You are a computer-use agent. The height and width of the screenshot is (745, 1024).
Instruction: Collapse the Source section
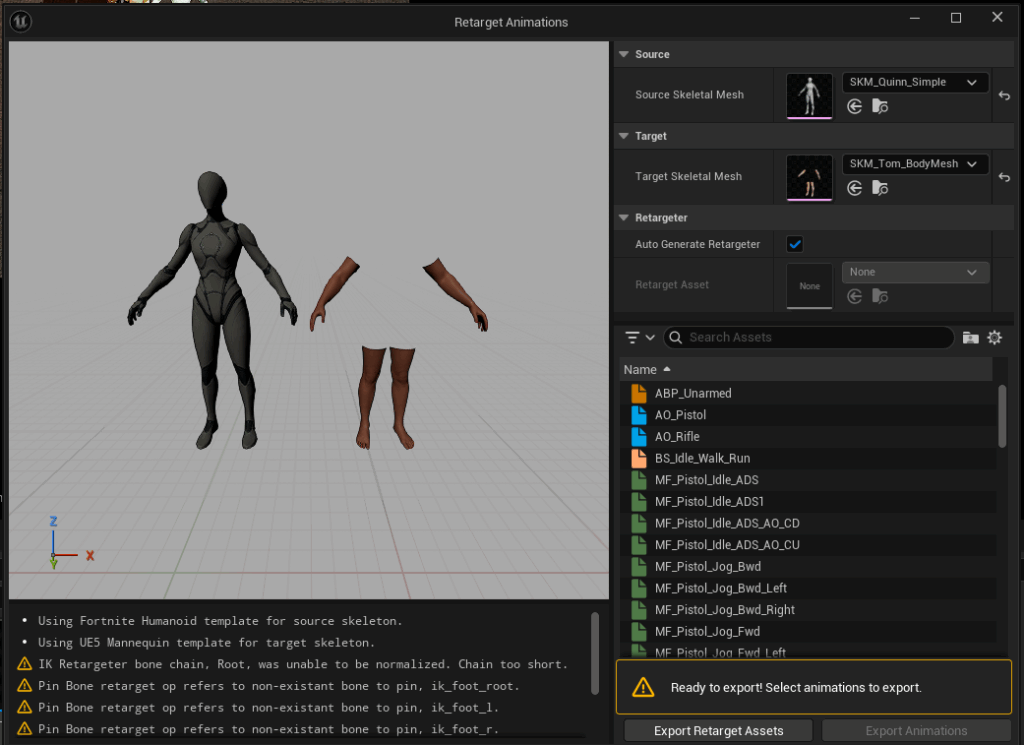pyautogui.click(x=624, y=54)
